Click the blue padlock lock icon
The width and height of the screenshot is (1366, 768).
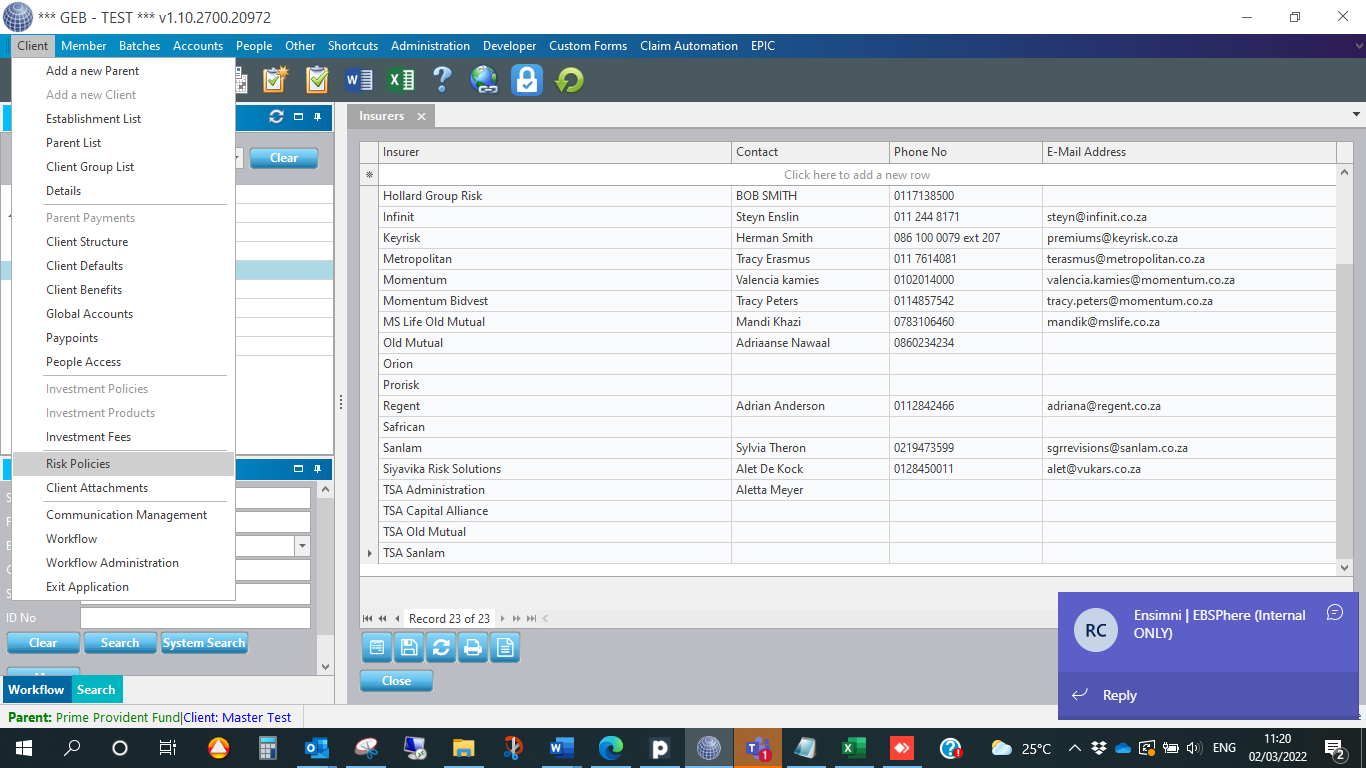pyautogui.click(x=527, y=79)
